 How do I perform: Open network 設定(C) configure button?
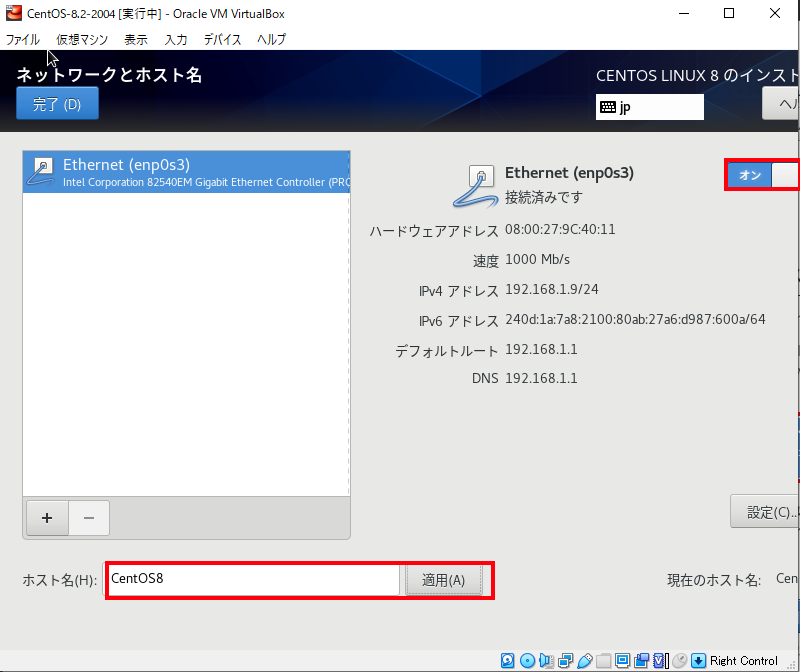point(765,511)
